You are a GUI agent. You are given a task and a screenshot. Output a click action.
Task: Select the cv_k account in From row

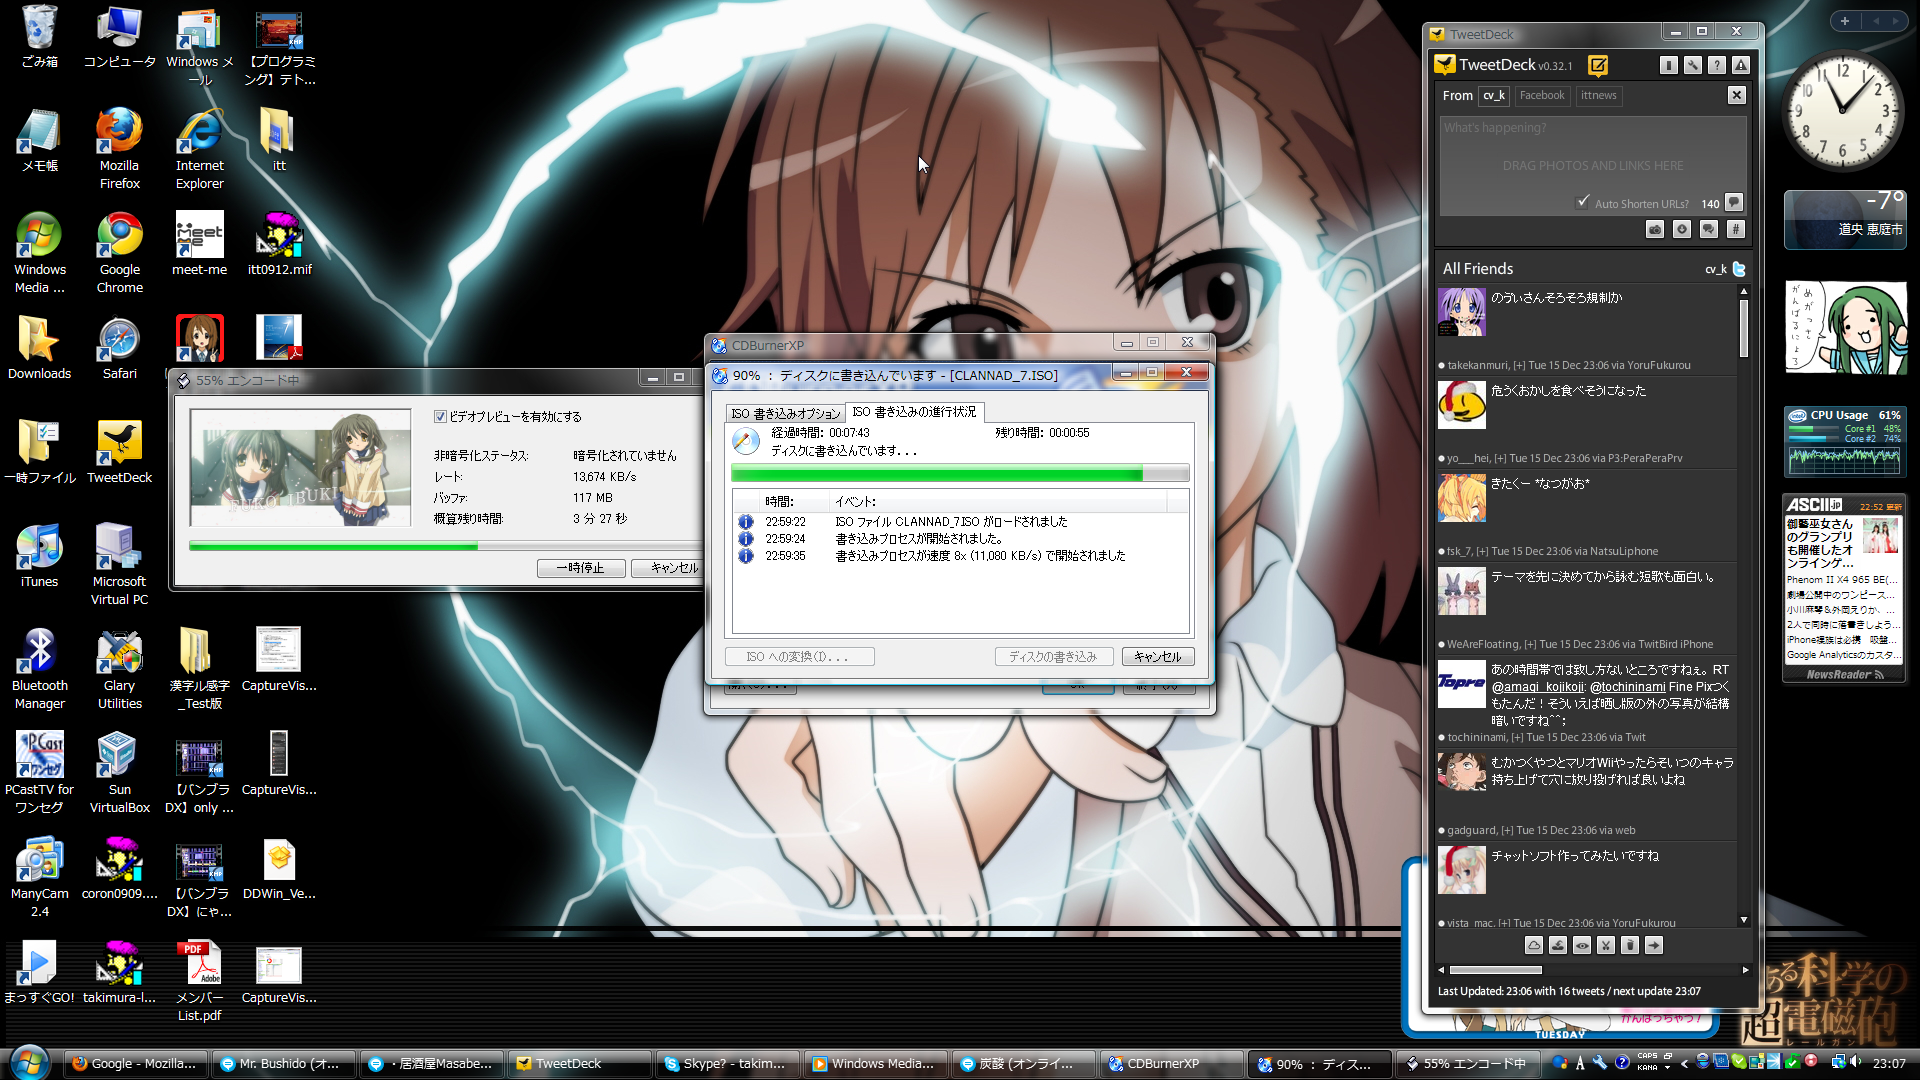pos(1494,96)
